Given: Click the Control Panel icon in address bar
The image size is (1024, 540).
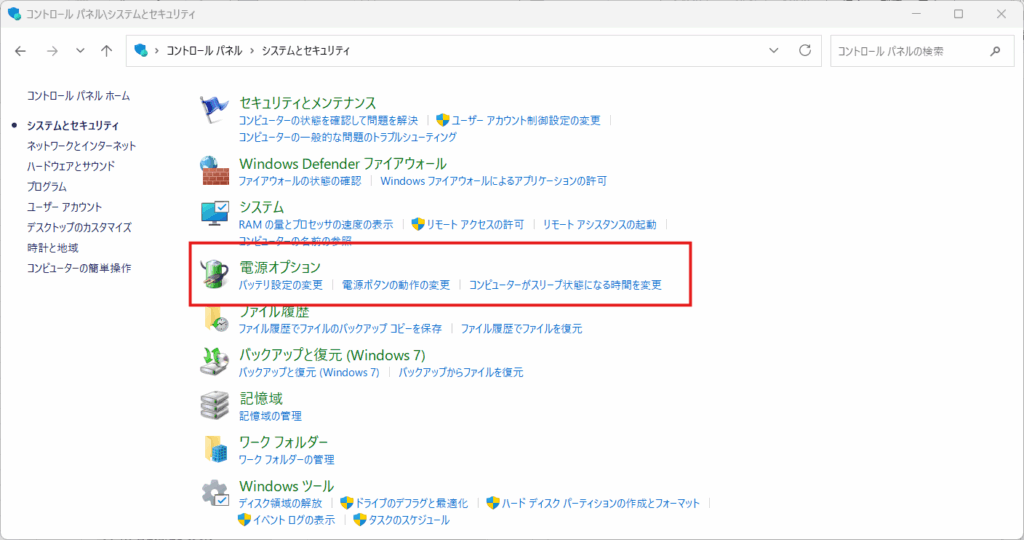Looking at the screenshot, I should point(141,50).
